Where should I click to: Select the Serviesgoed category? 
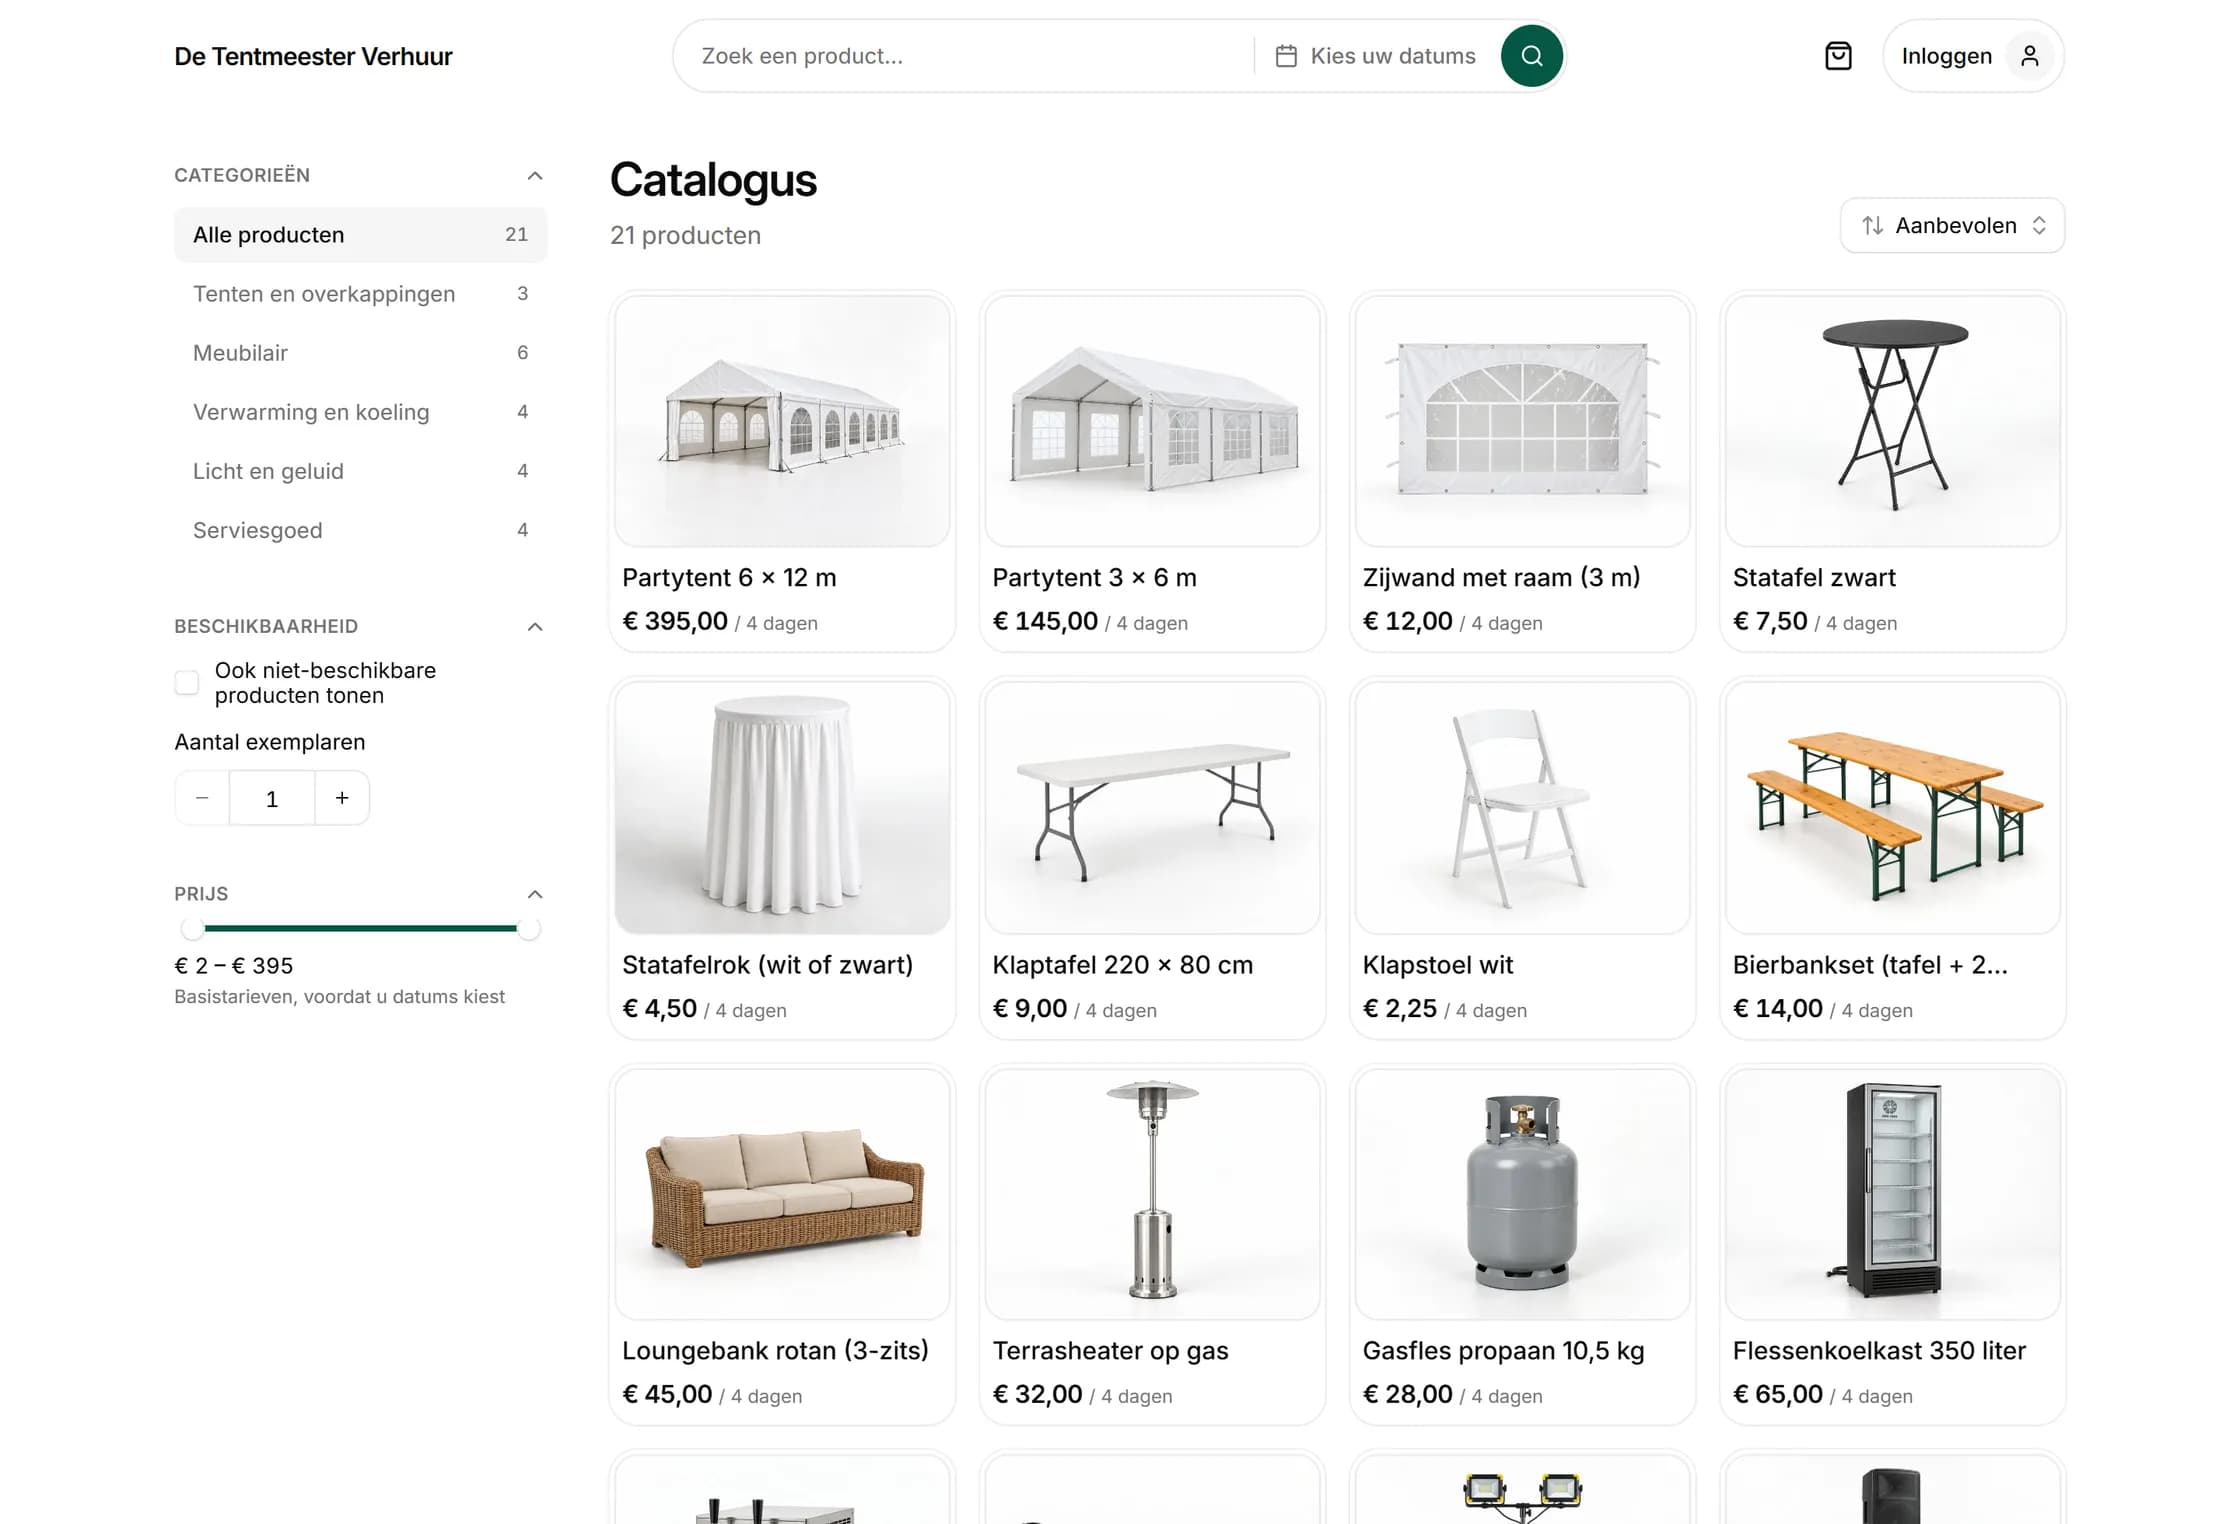(x=361, y=530)
